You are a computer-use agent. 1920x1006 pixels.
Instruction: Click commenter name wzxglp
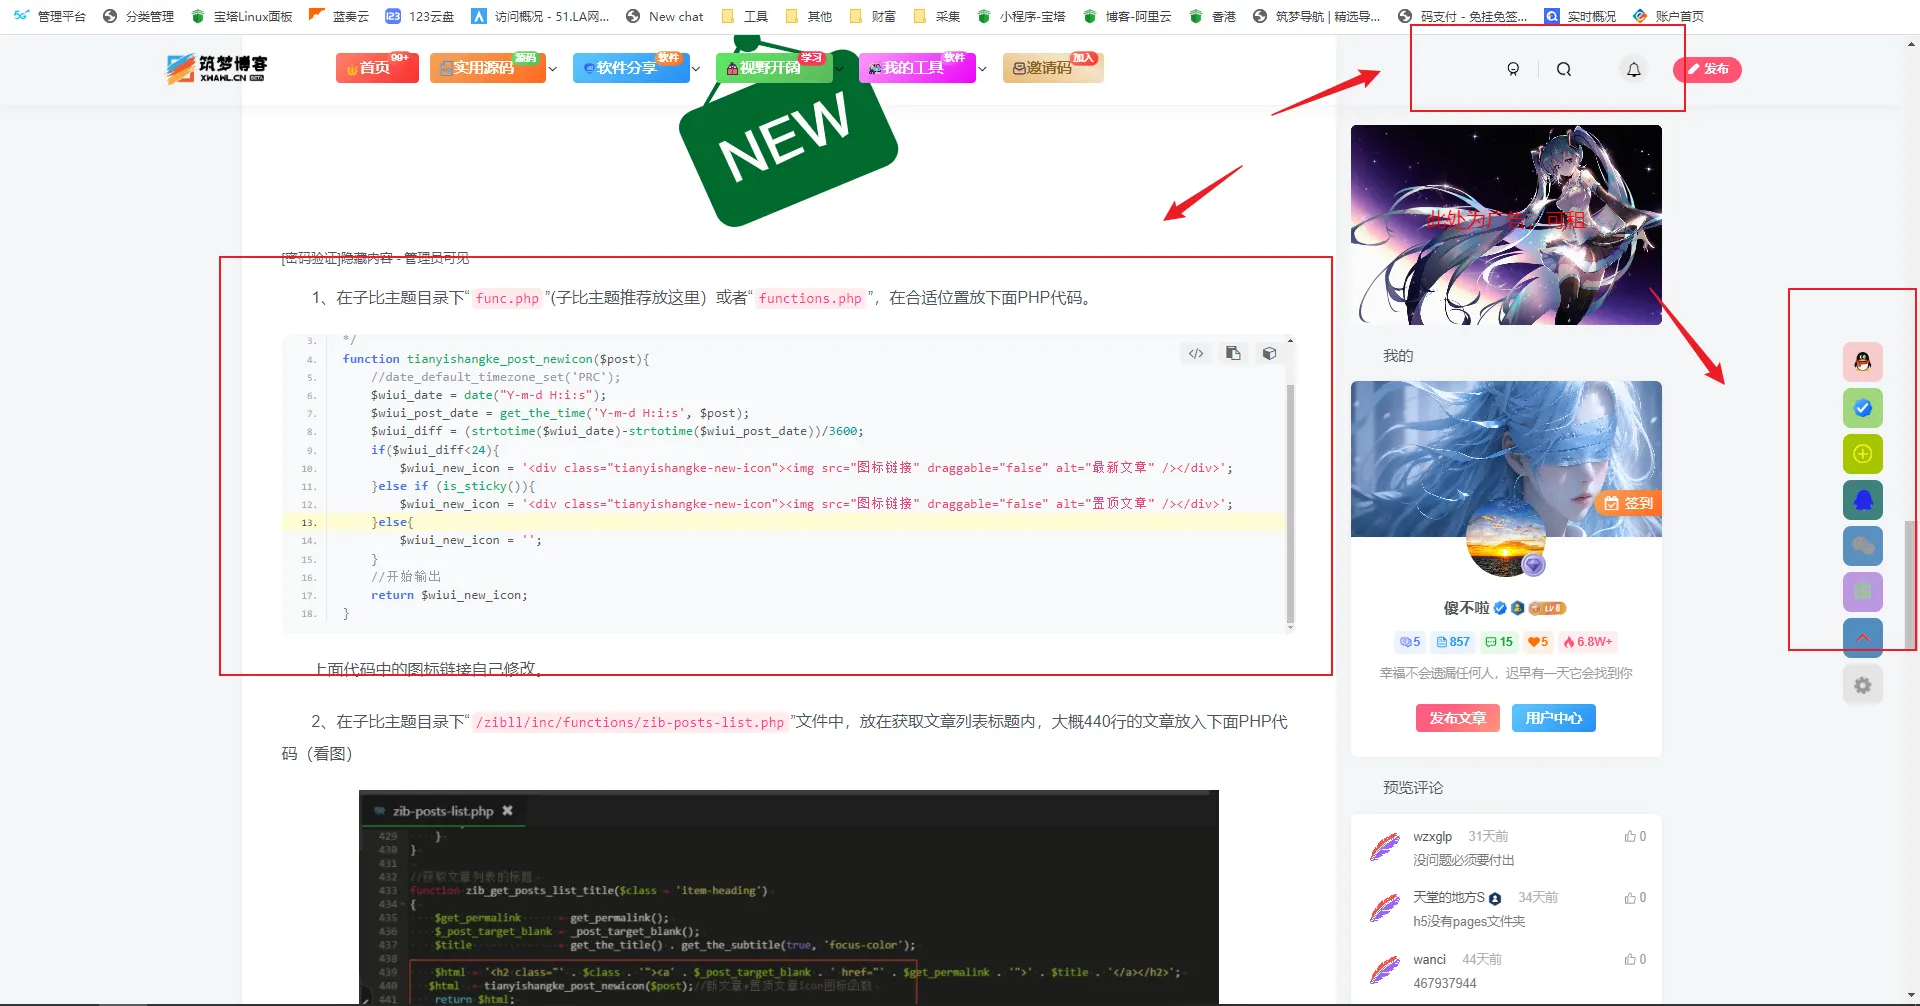click(x=1432, y=837)
